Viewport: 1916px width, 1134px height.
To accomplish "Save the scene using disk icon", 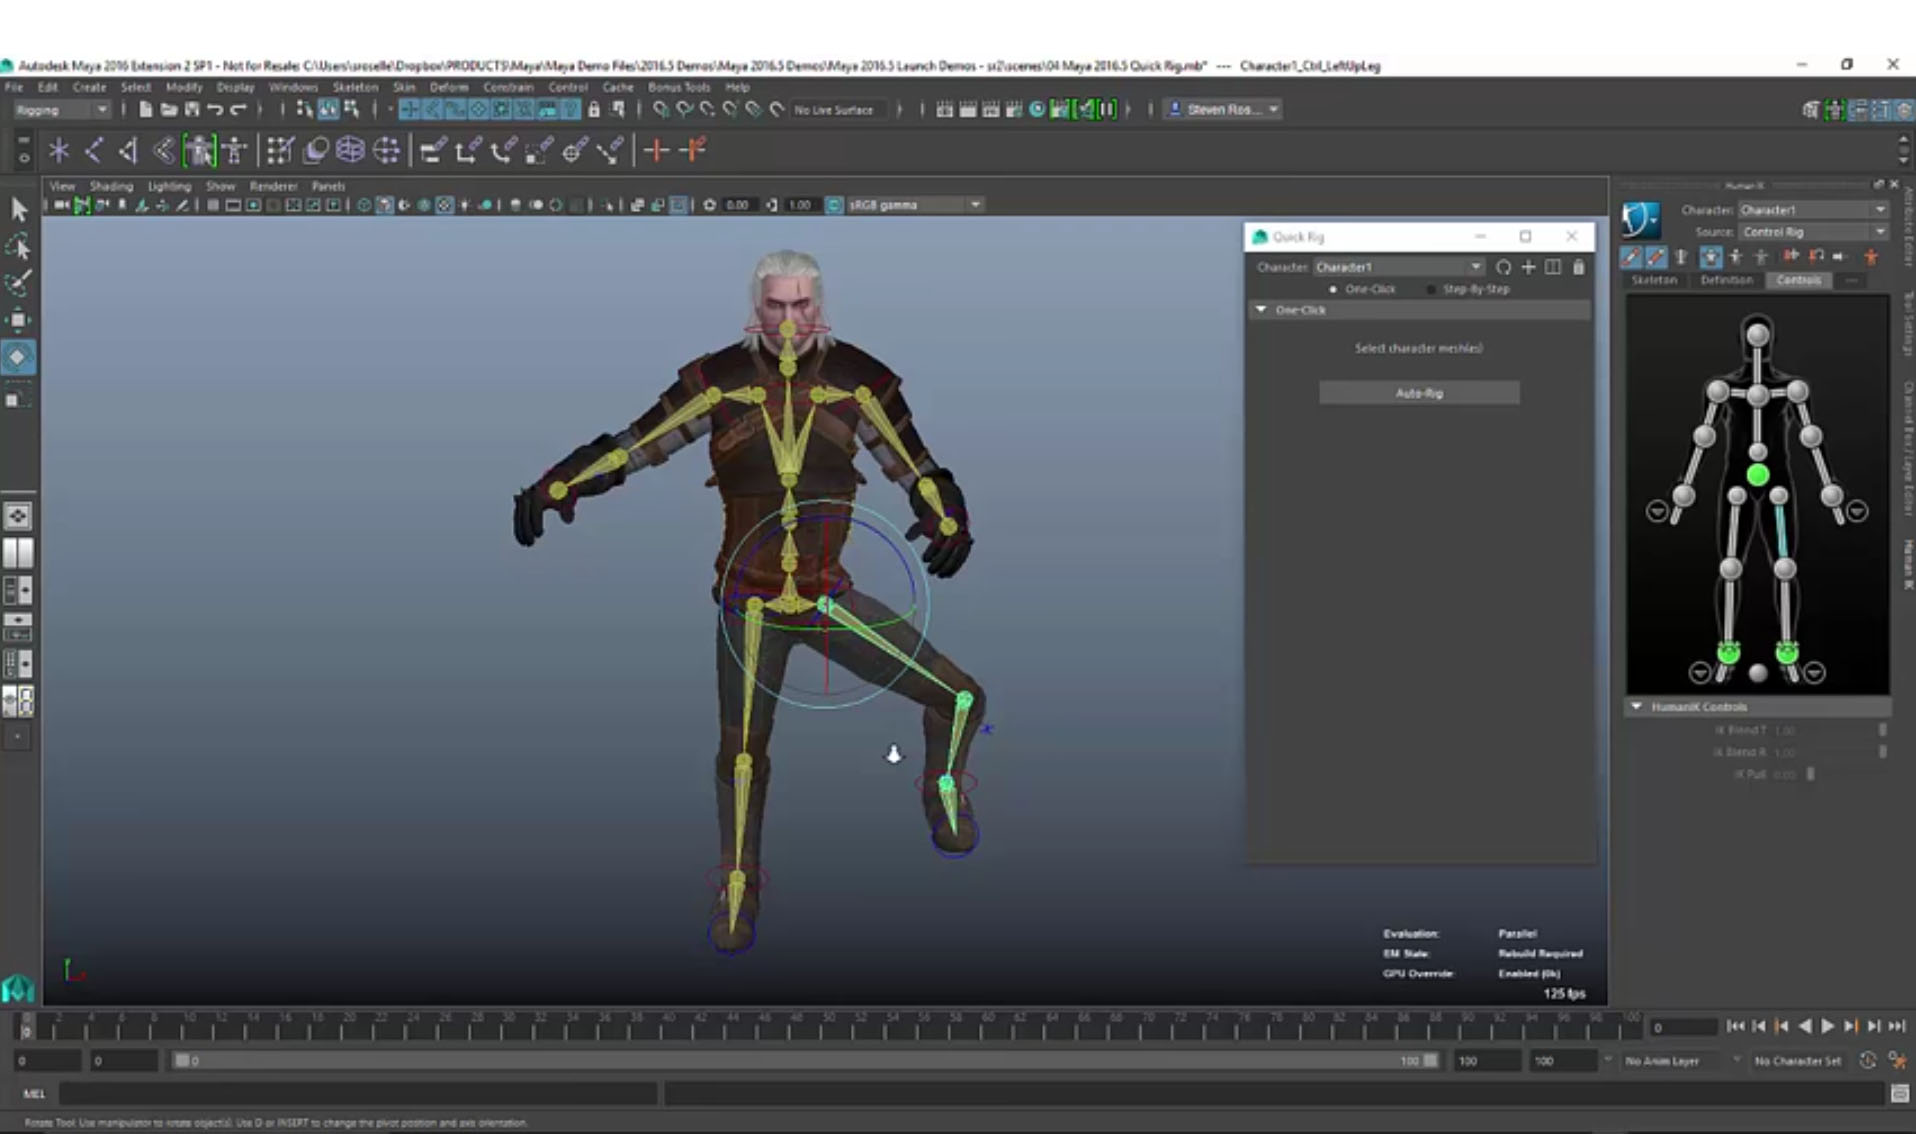I will click(191, 109).
